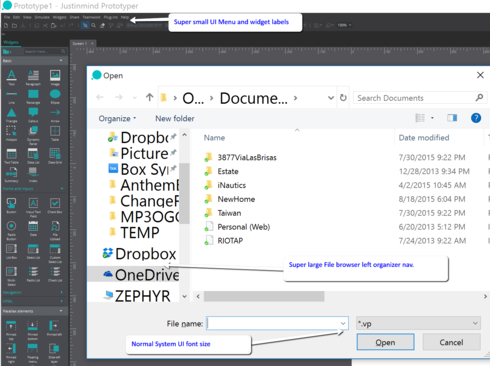Select the Text widget in Justinmind

click(12, 77)
